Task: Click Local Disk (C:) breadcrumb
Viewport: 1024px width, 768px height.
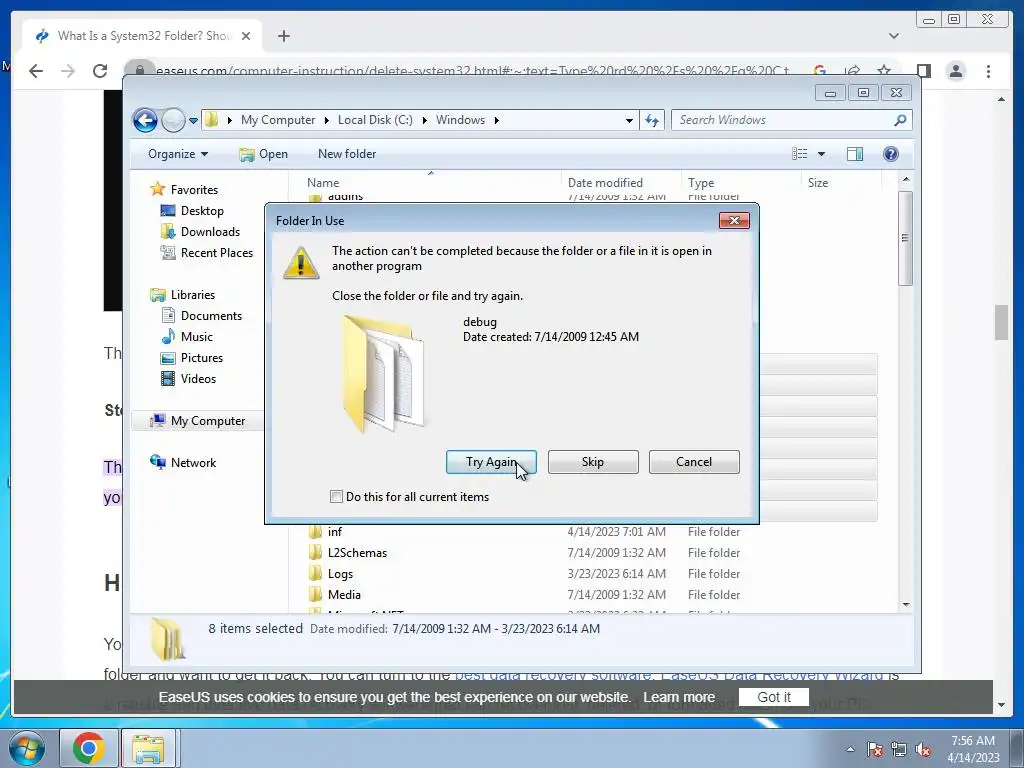Action: pyautogui.click(x=375, y=120)
